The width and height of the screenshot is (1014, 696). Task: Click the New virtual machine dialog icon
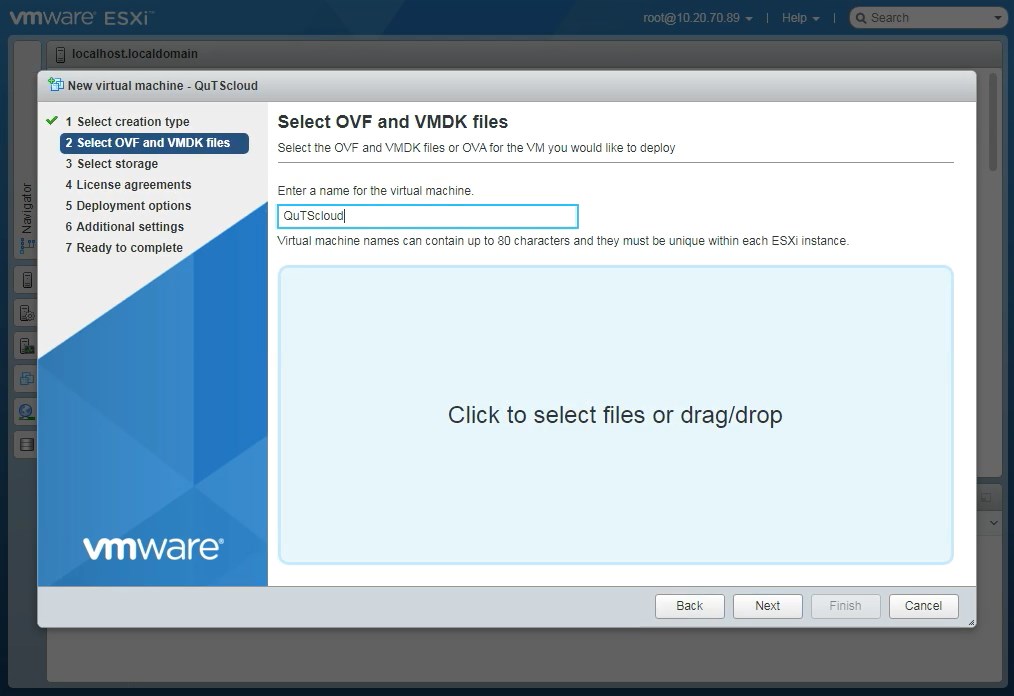[x=56, y=85]
